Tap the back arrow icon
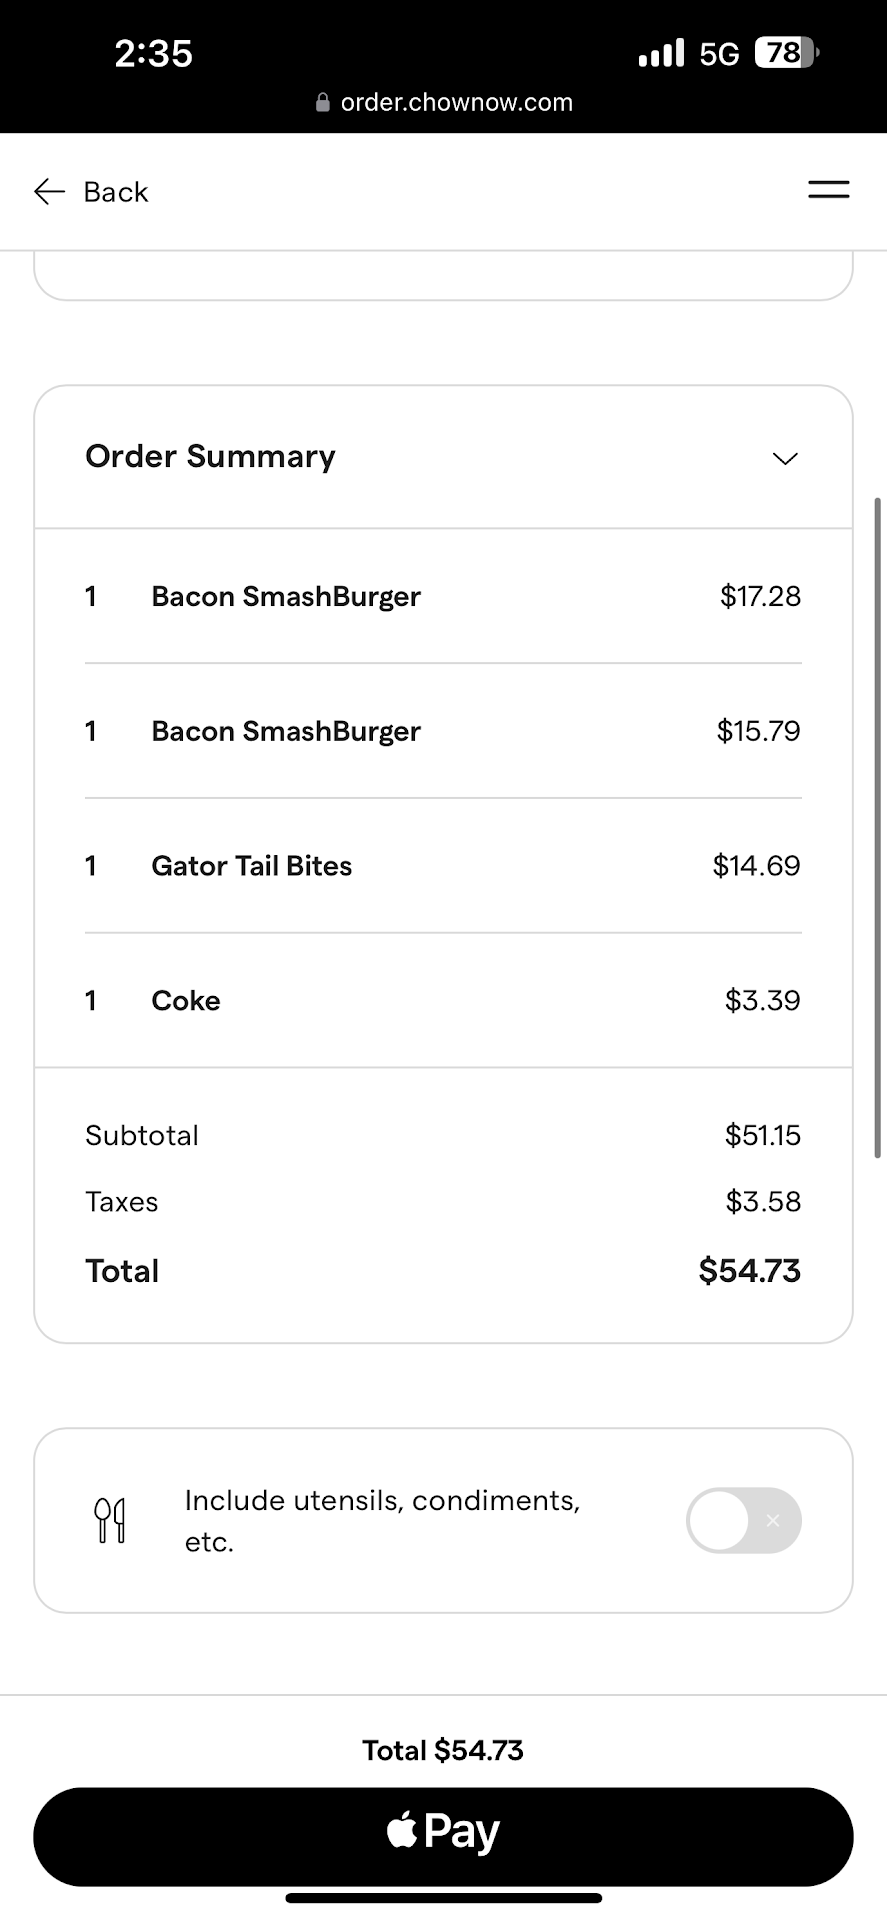This screenshot has height=1920, width=887. pyautogui.click(x=49, y=192)
